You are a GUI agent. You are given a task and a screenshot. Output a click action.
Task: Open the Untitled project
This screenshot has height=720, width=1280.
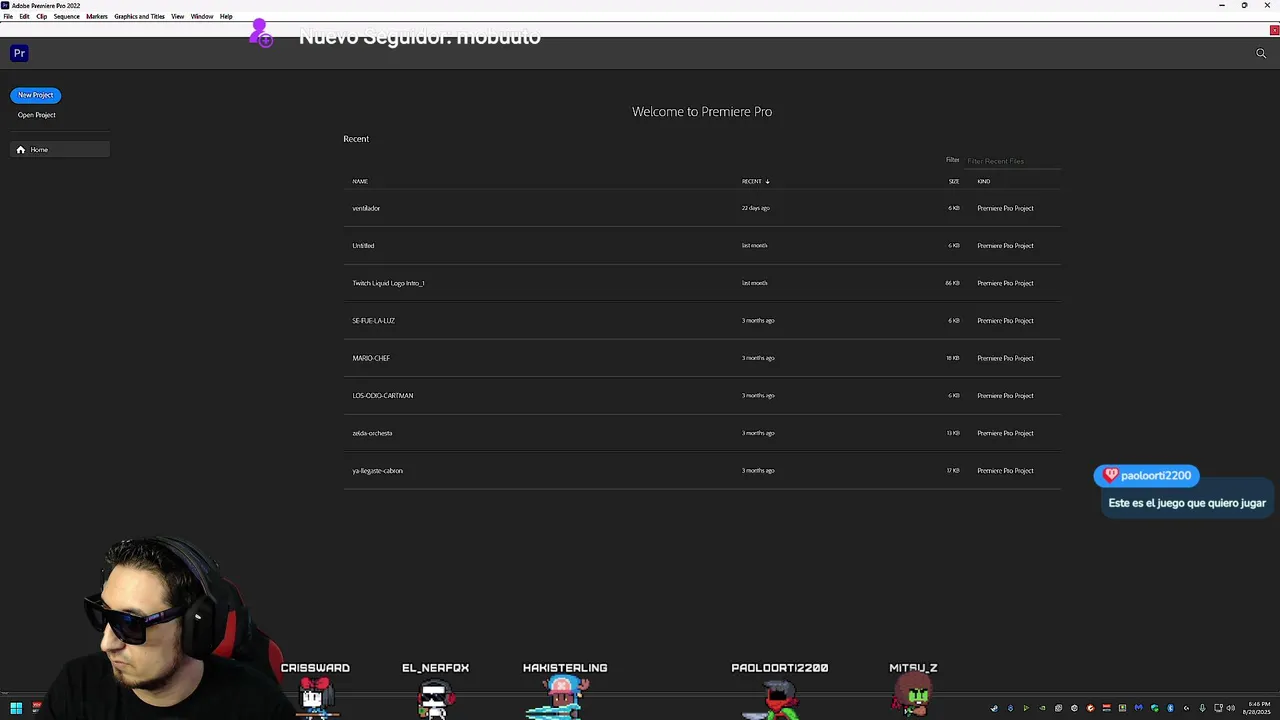pyautogui.click(x=363, y=246)
